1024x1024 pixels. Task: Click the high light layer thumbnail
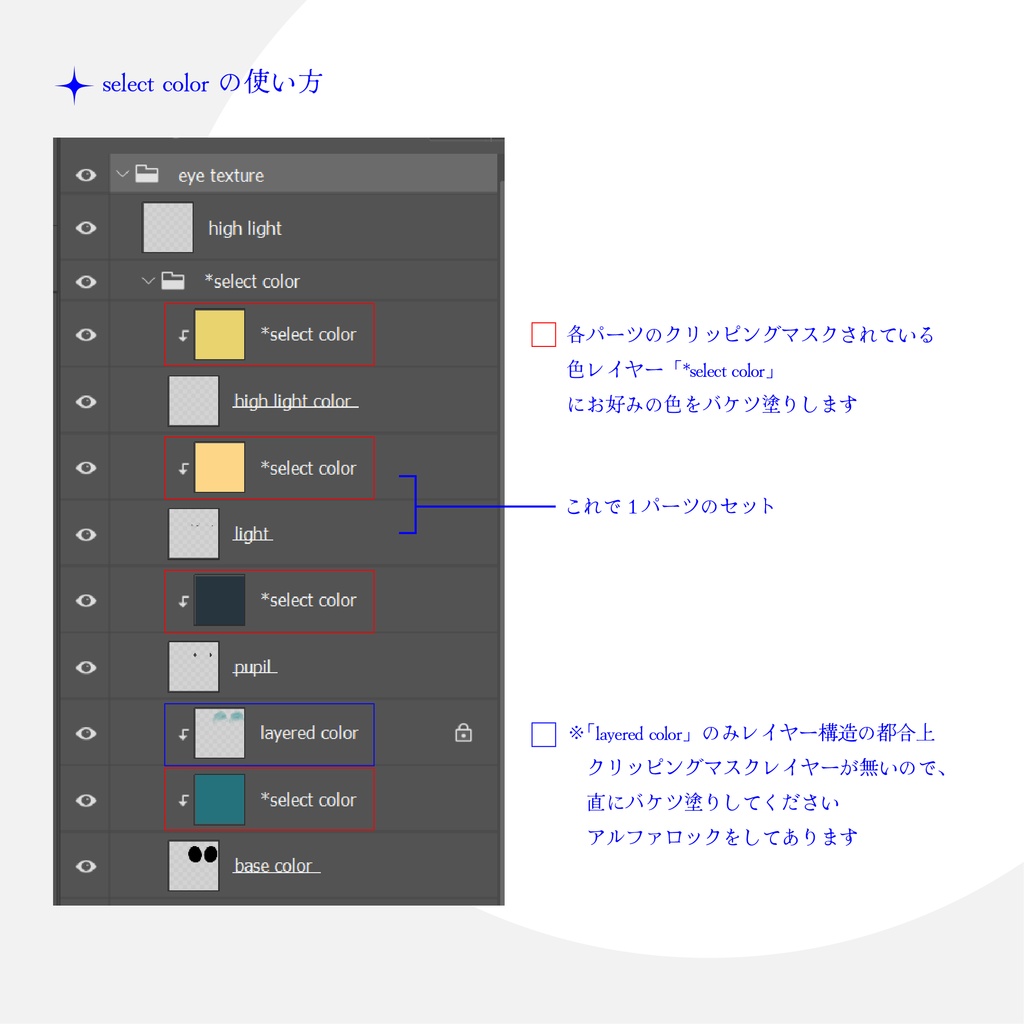[x=168, y=227]
